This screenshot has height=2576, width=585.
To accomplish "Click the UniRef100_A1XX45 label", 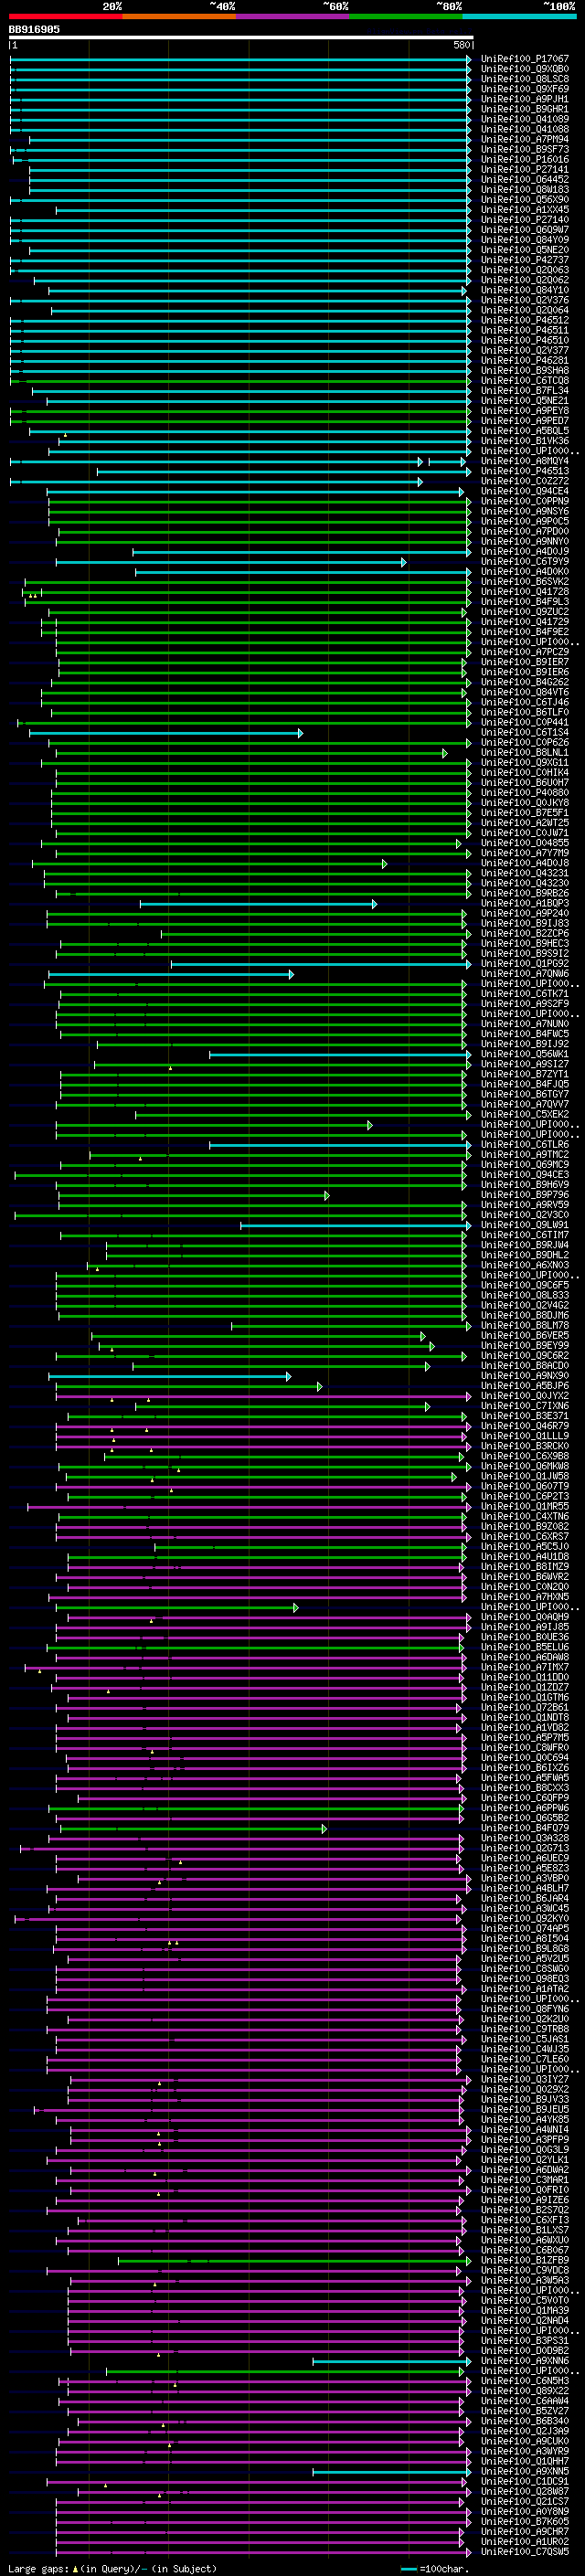I will point(524,210).
